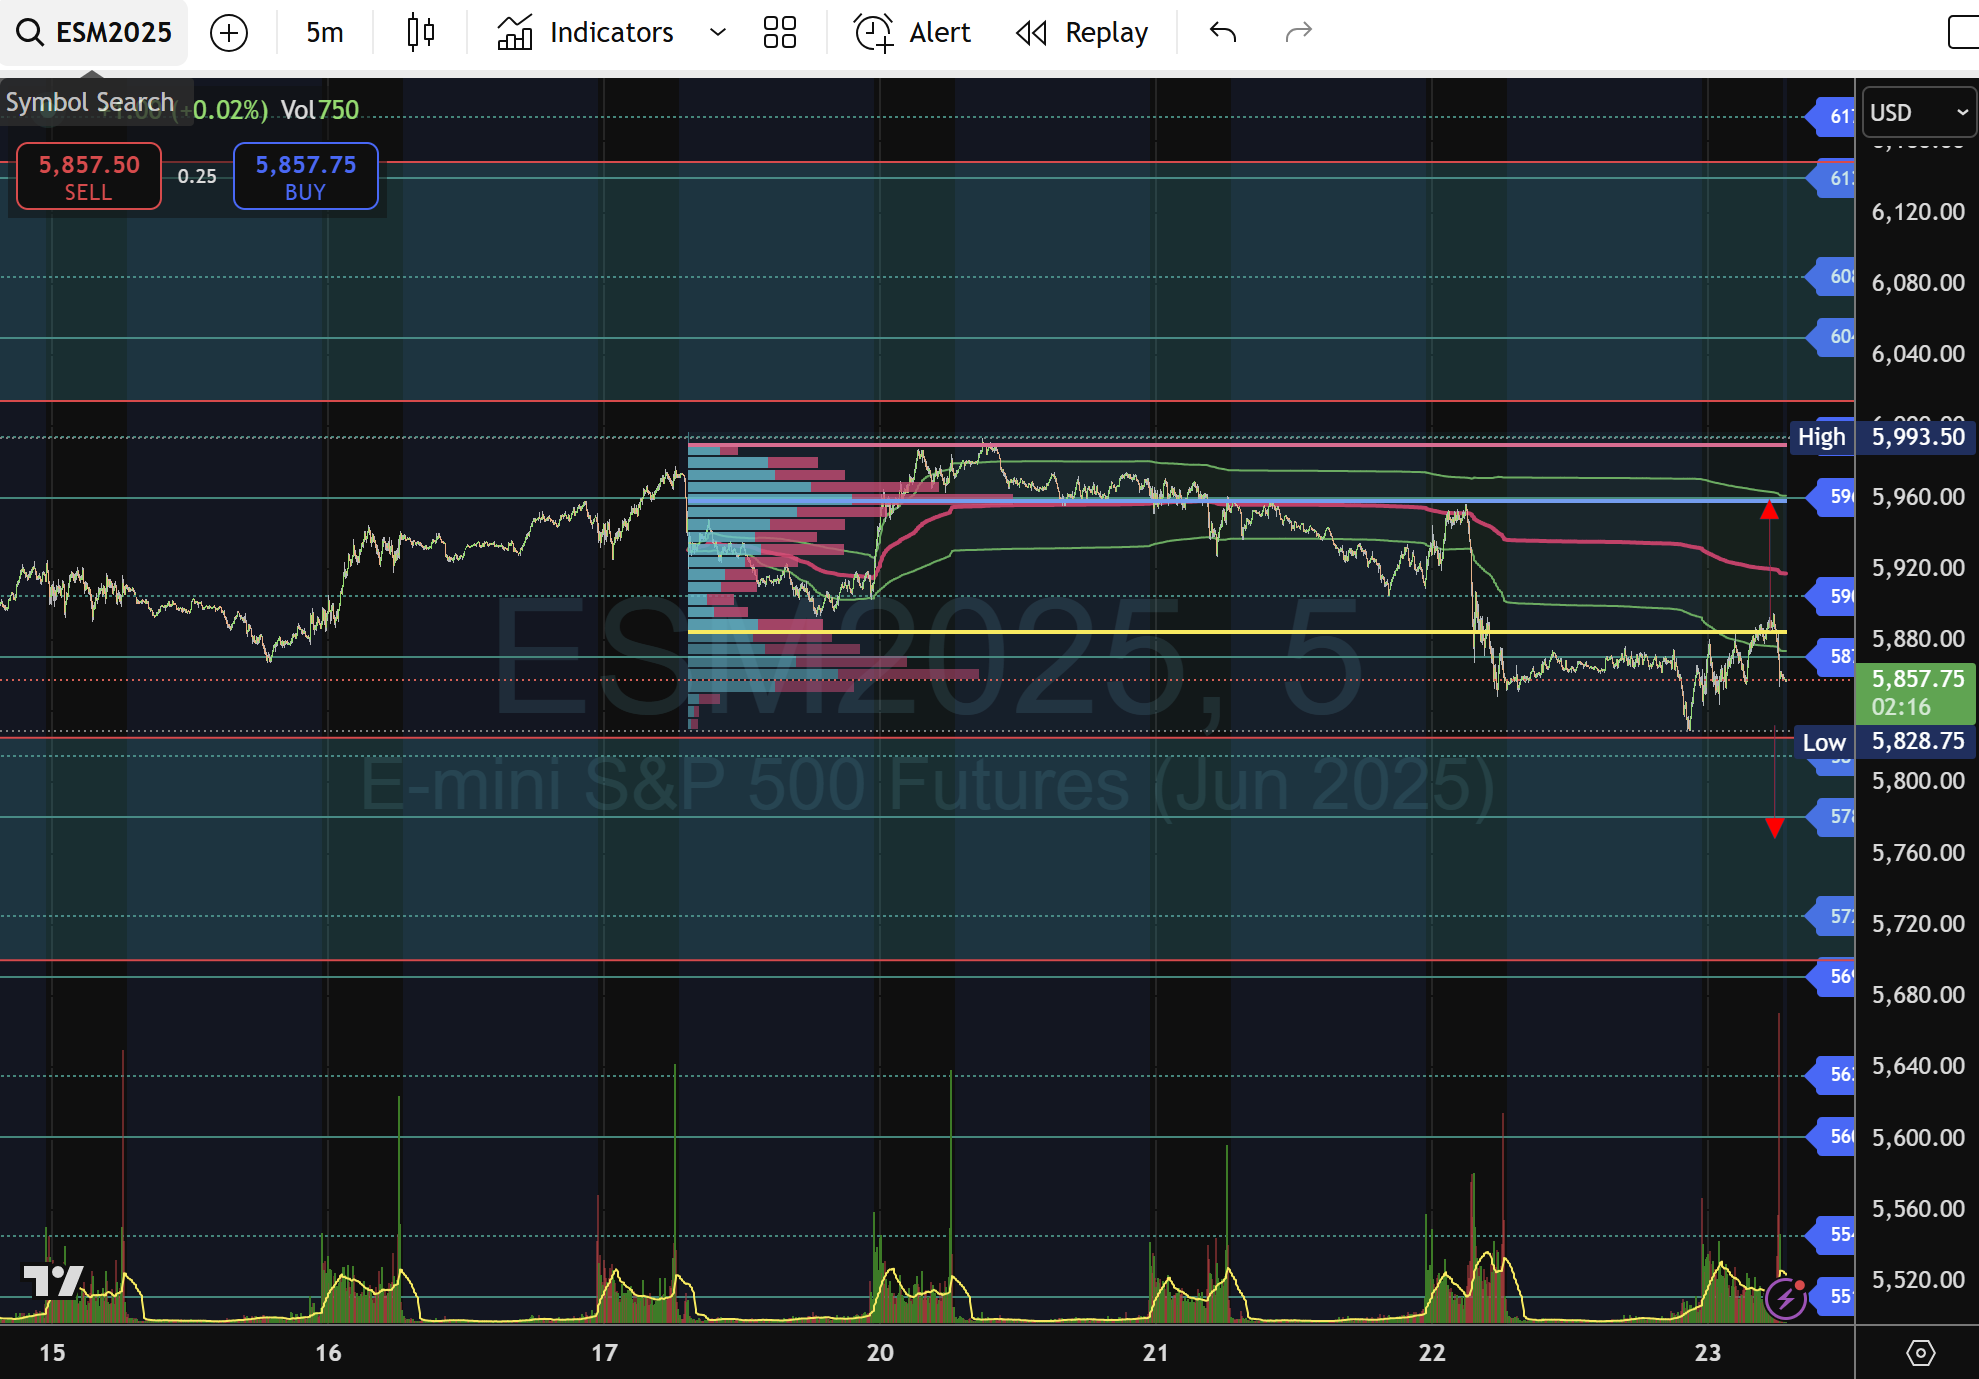The image size is (1979, 1379).
Task: Click the 5,800.00 price axis label
Action: pyautogui.click(x=1918, y=781)
